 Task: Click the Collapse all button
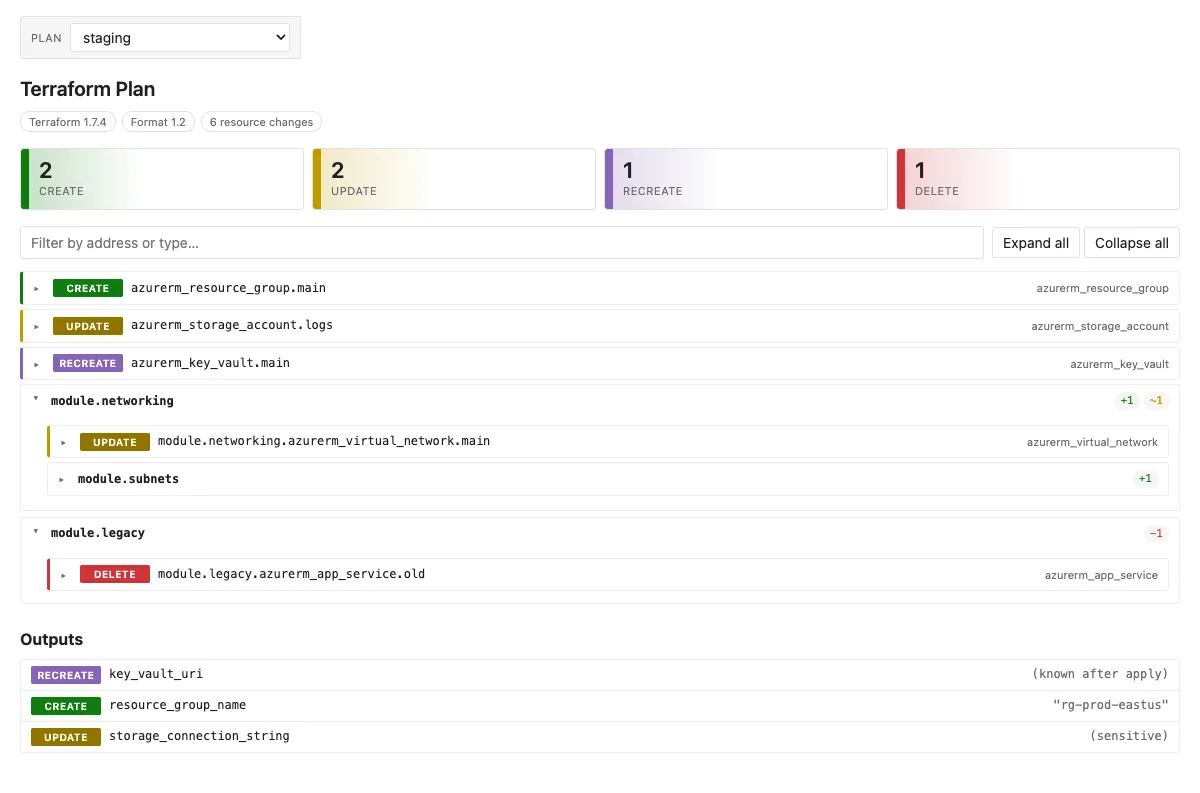(x=1132, y=243)
